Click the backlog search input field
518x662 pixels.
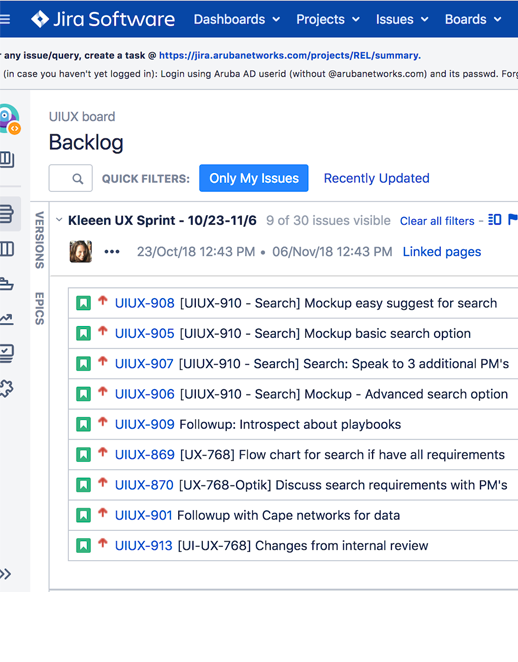71,178
